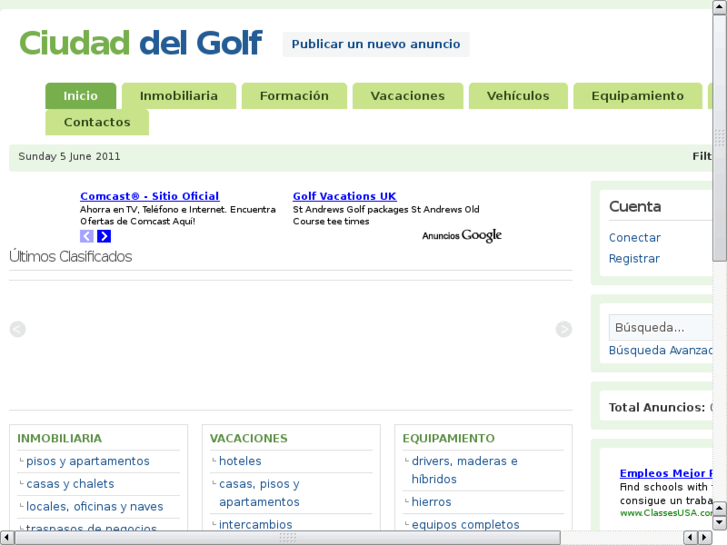Click the 'Sunday 5 June 2011' date text
The height and width of the screenshot is (545, 727).
point(69,156)
